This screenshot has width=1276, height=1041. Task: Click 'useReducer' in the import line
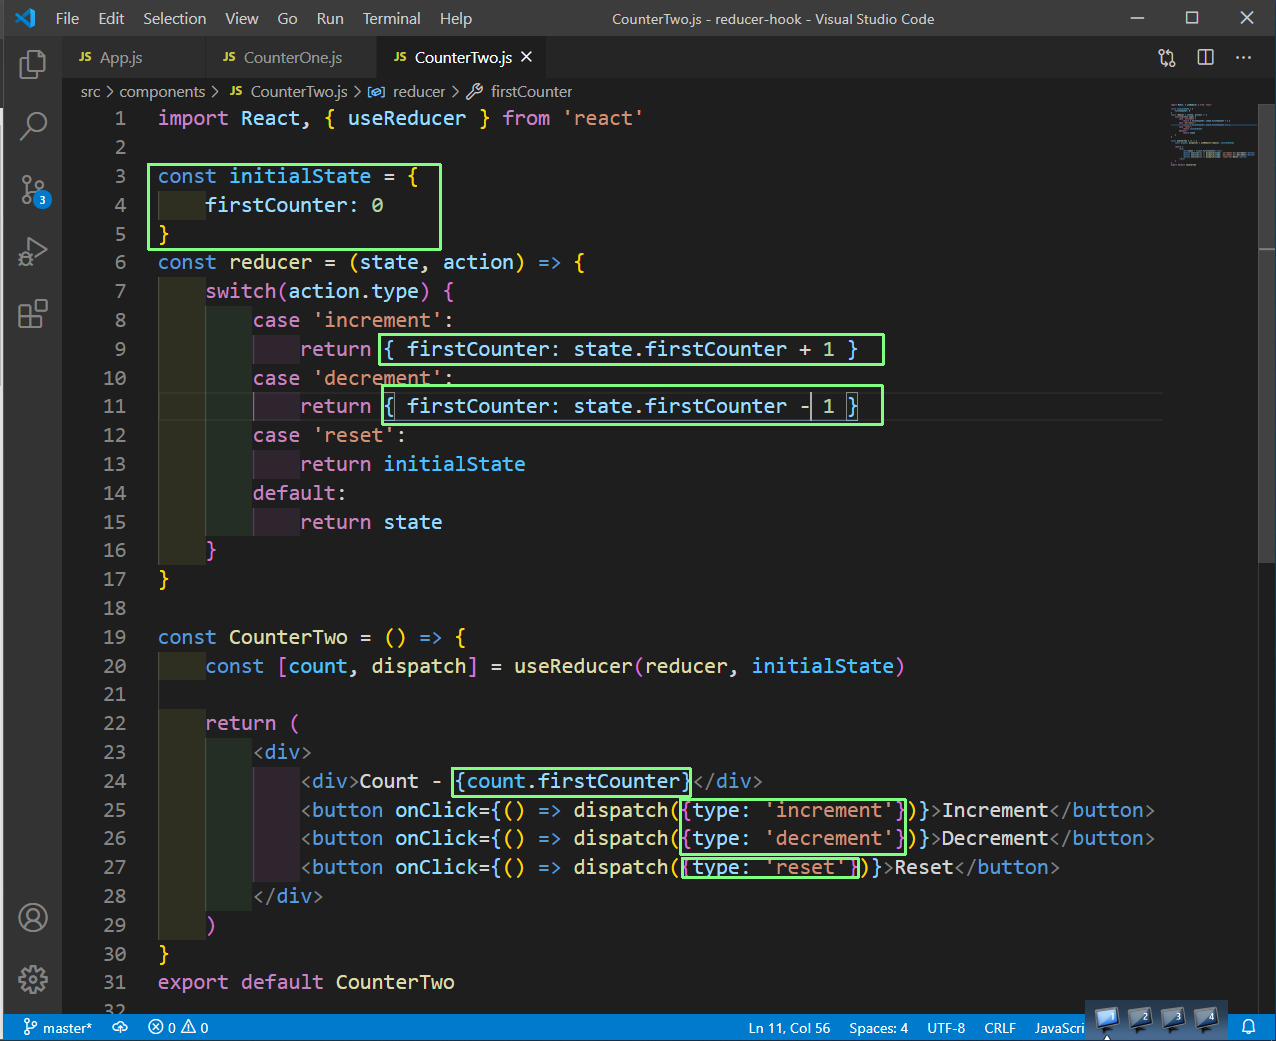pos(407,118)
